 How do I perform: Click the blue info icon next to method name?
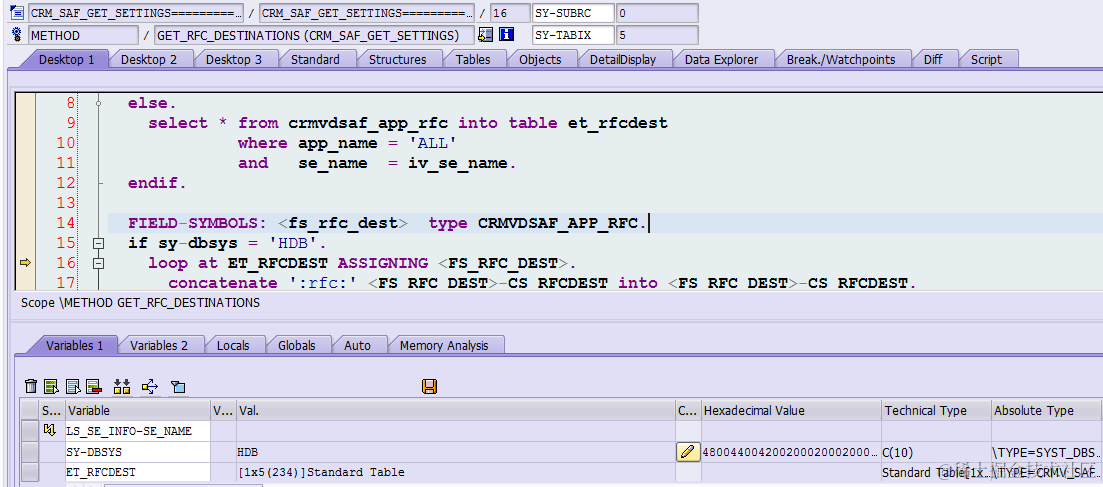click(x=506, y=35)
